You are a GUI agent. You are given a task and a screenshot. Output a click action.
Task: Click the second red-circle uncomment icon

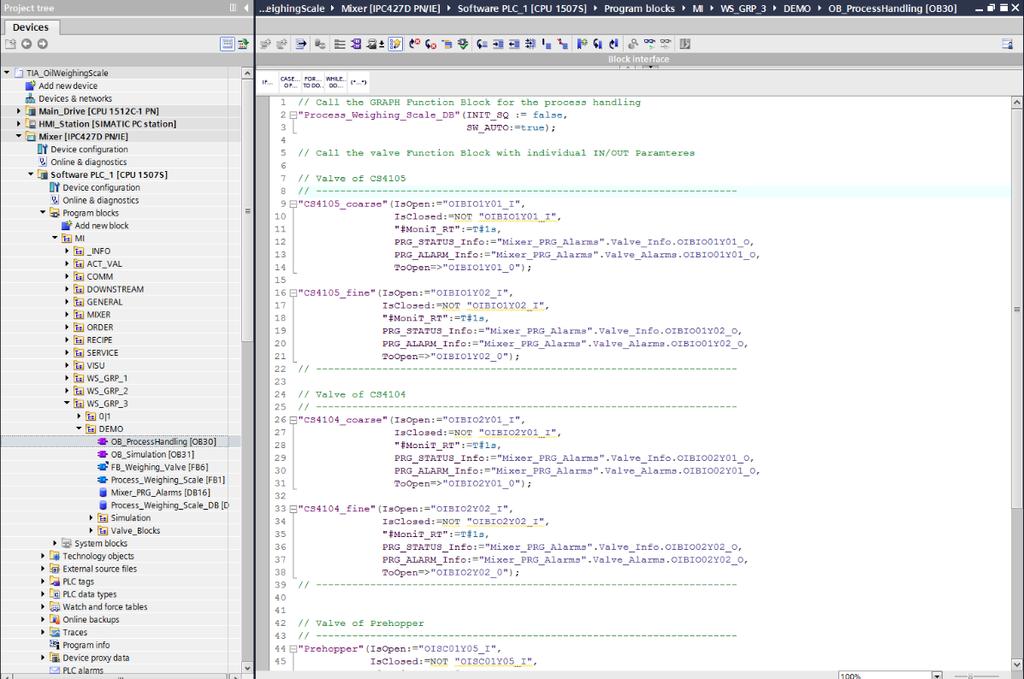(430, 44)
